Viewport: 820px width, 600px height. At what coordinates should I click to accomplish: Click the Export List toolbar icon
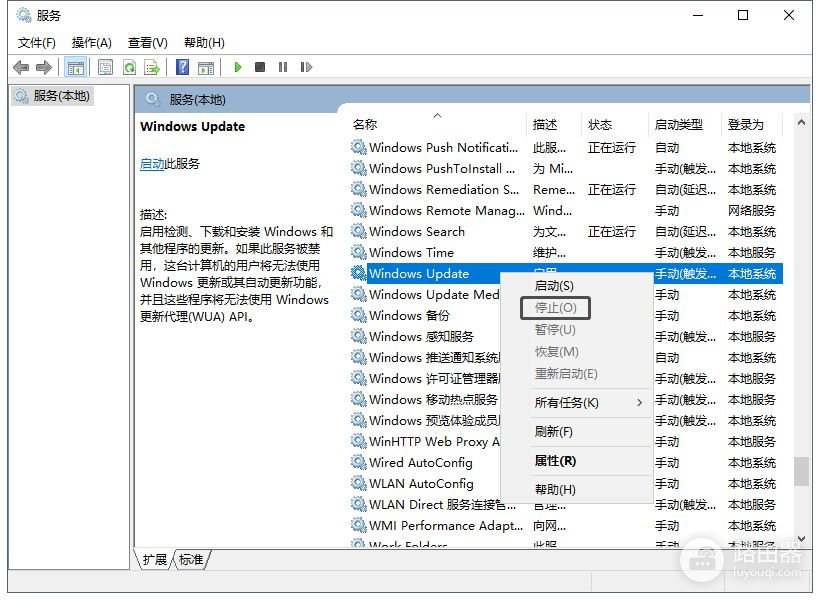(152, 67)
